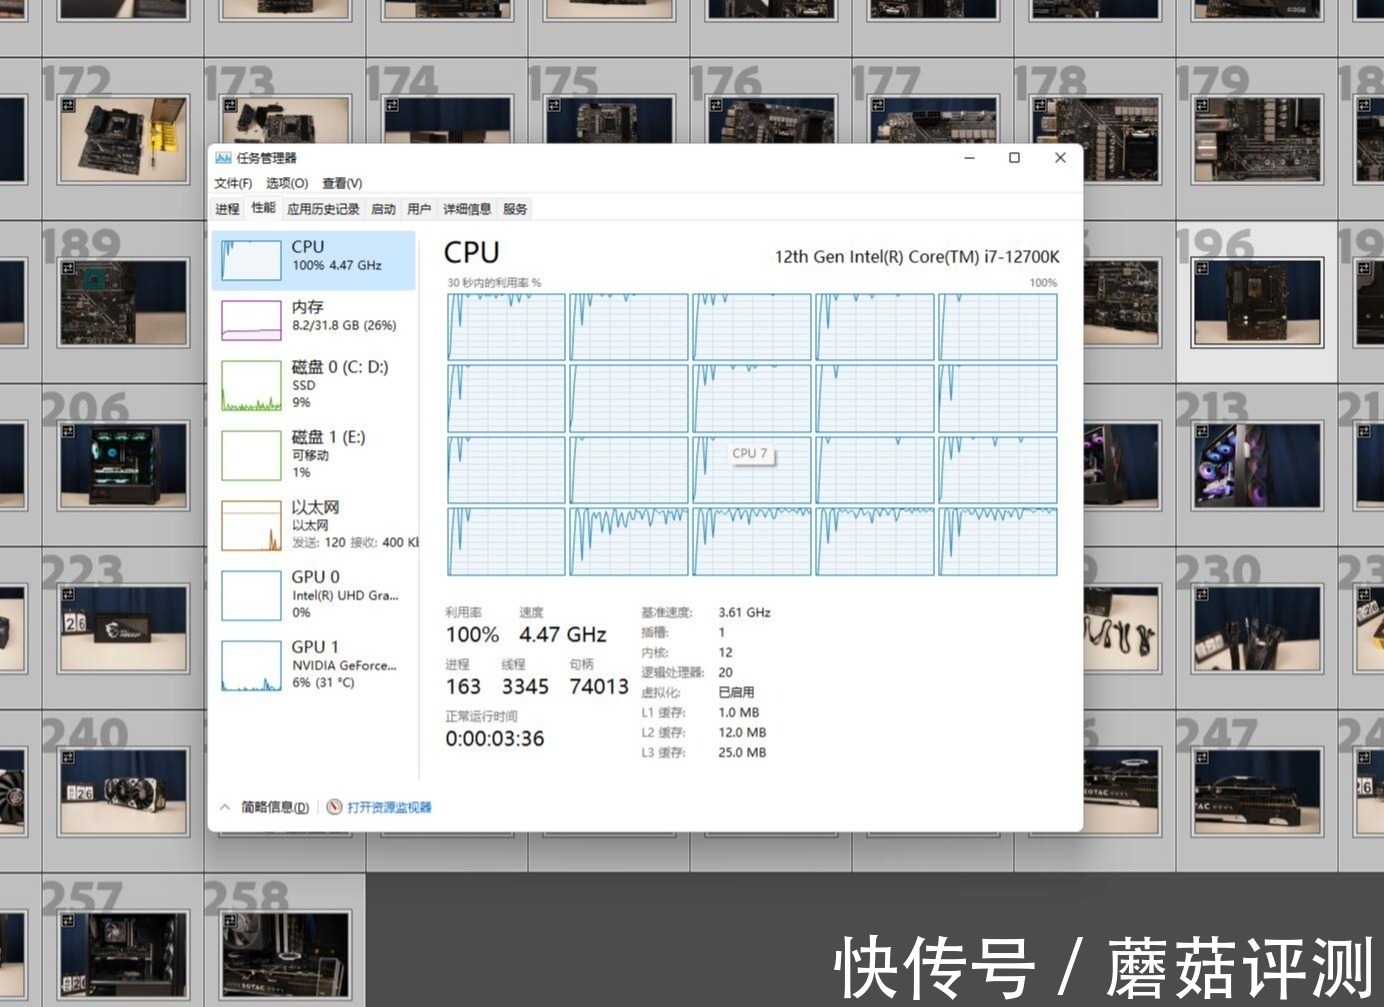Open background thumbnail 179
Screen dimensions: 1384x1007
coord(1257,140)
